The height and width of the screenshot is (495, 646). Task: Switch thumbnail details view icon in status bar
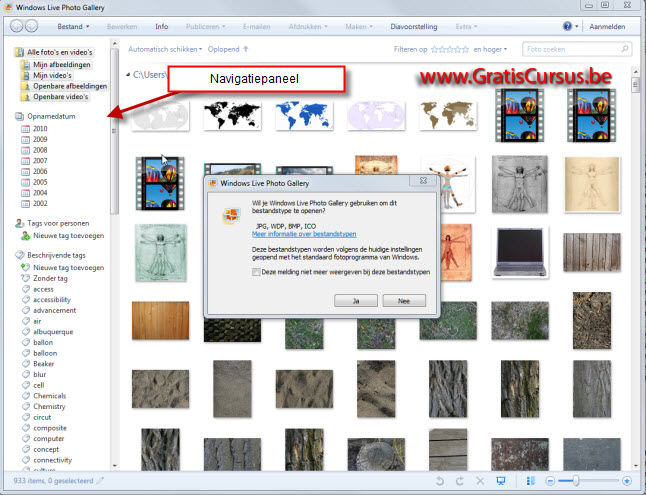click(x=531, y=481)
